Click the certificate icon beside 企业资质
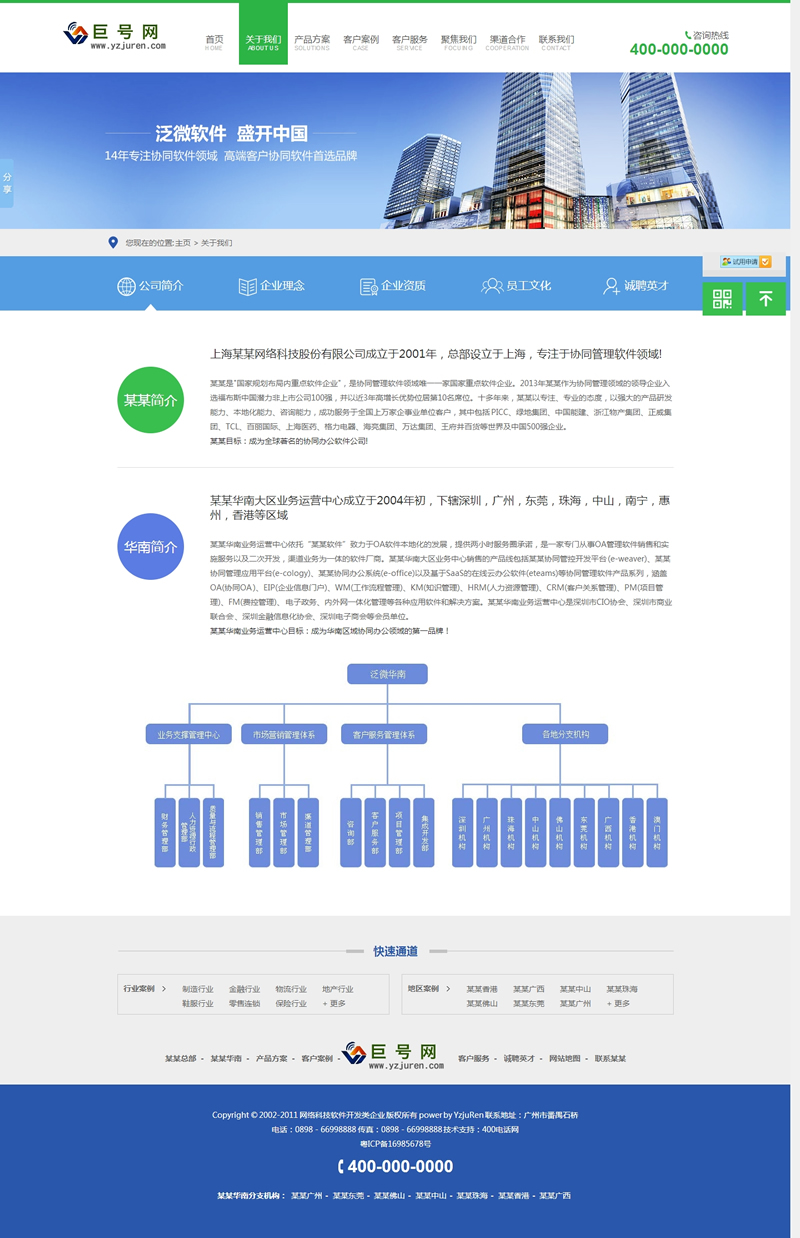Viewport: 800px width, 1238px height. pos(368,286)
